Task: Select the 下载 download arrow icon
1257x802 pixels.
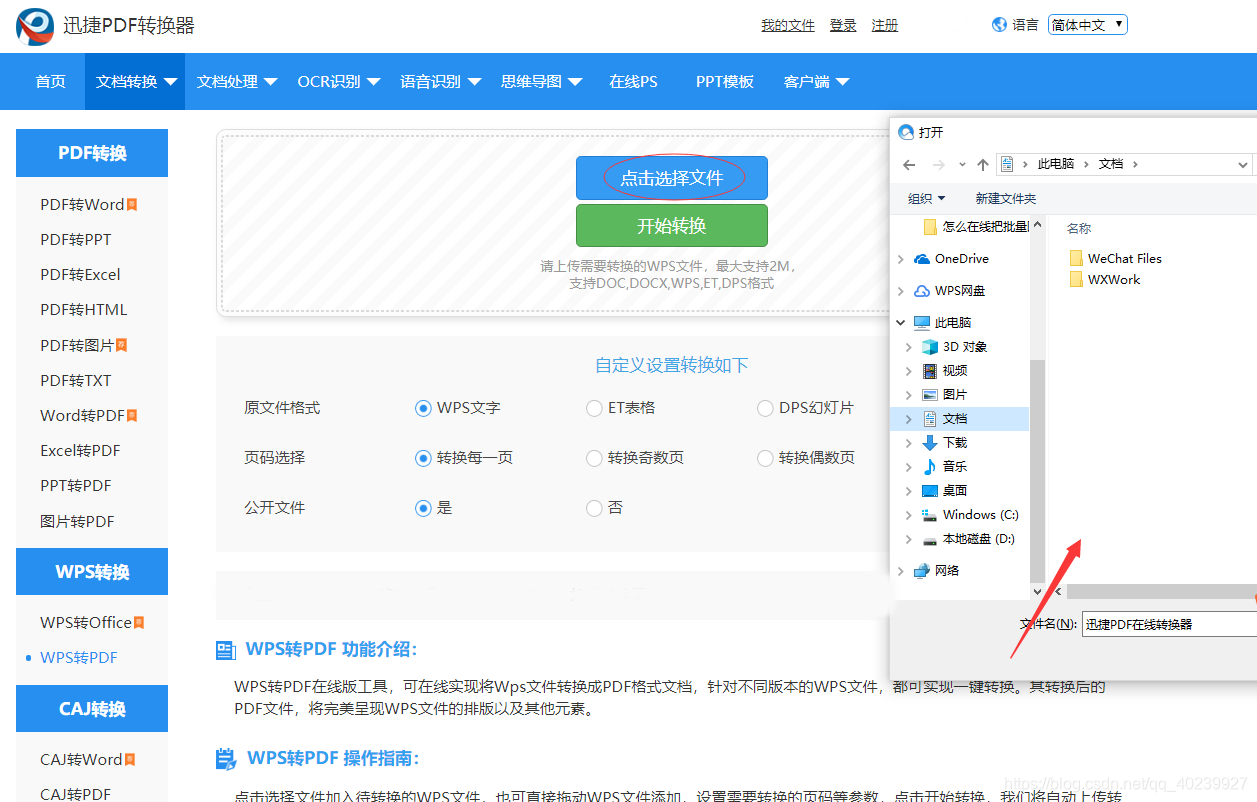Action: click(x=930, y=443)
